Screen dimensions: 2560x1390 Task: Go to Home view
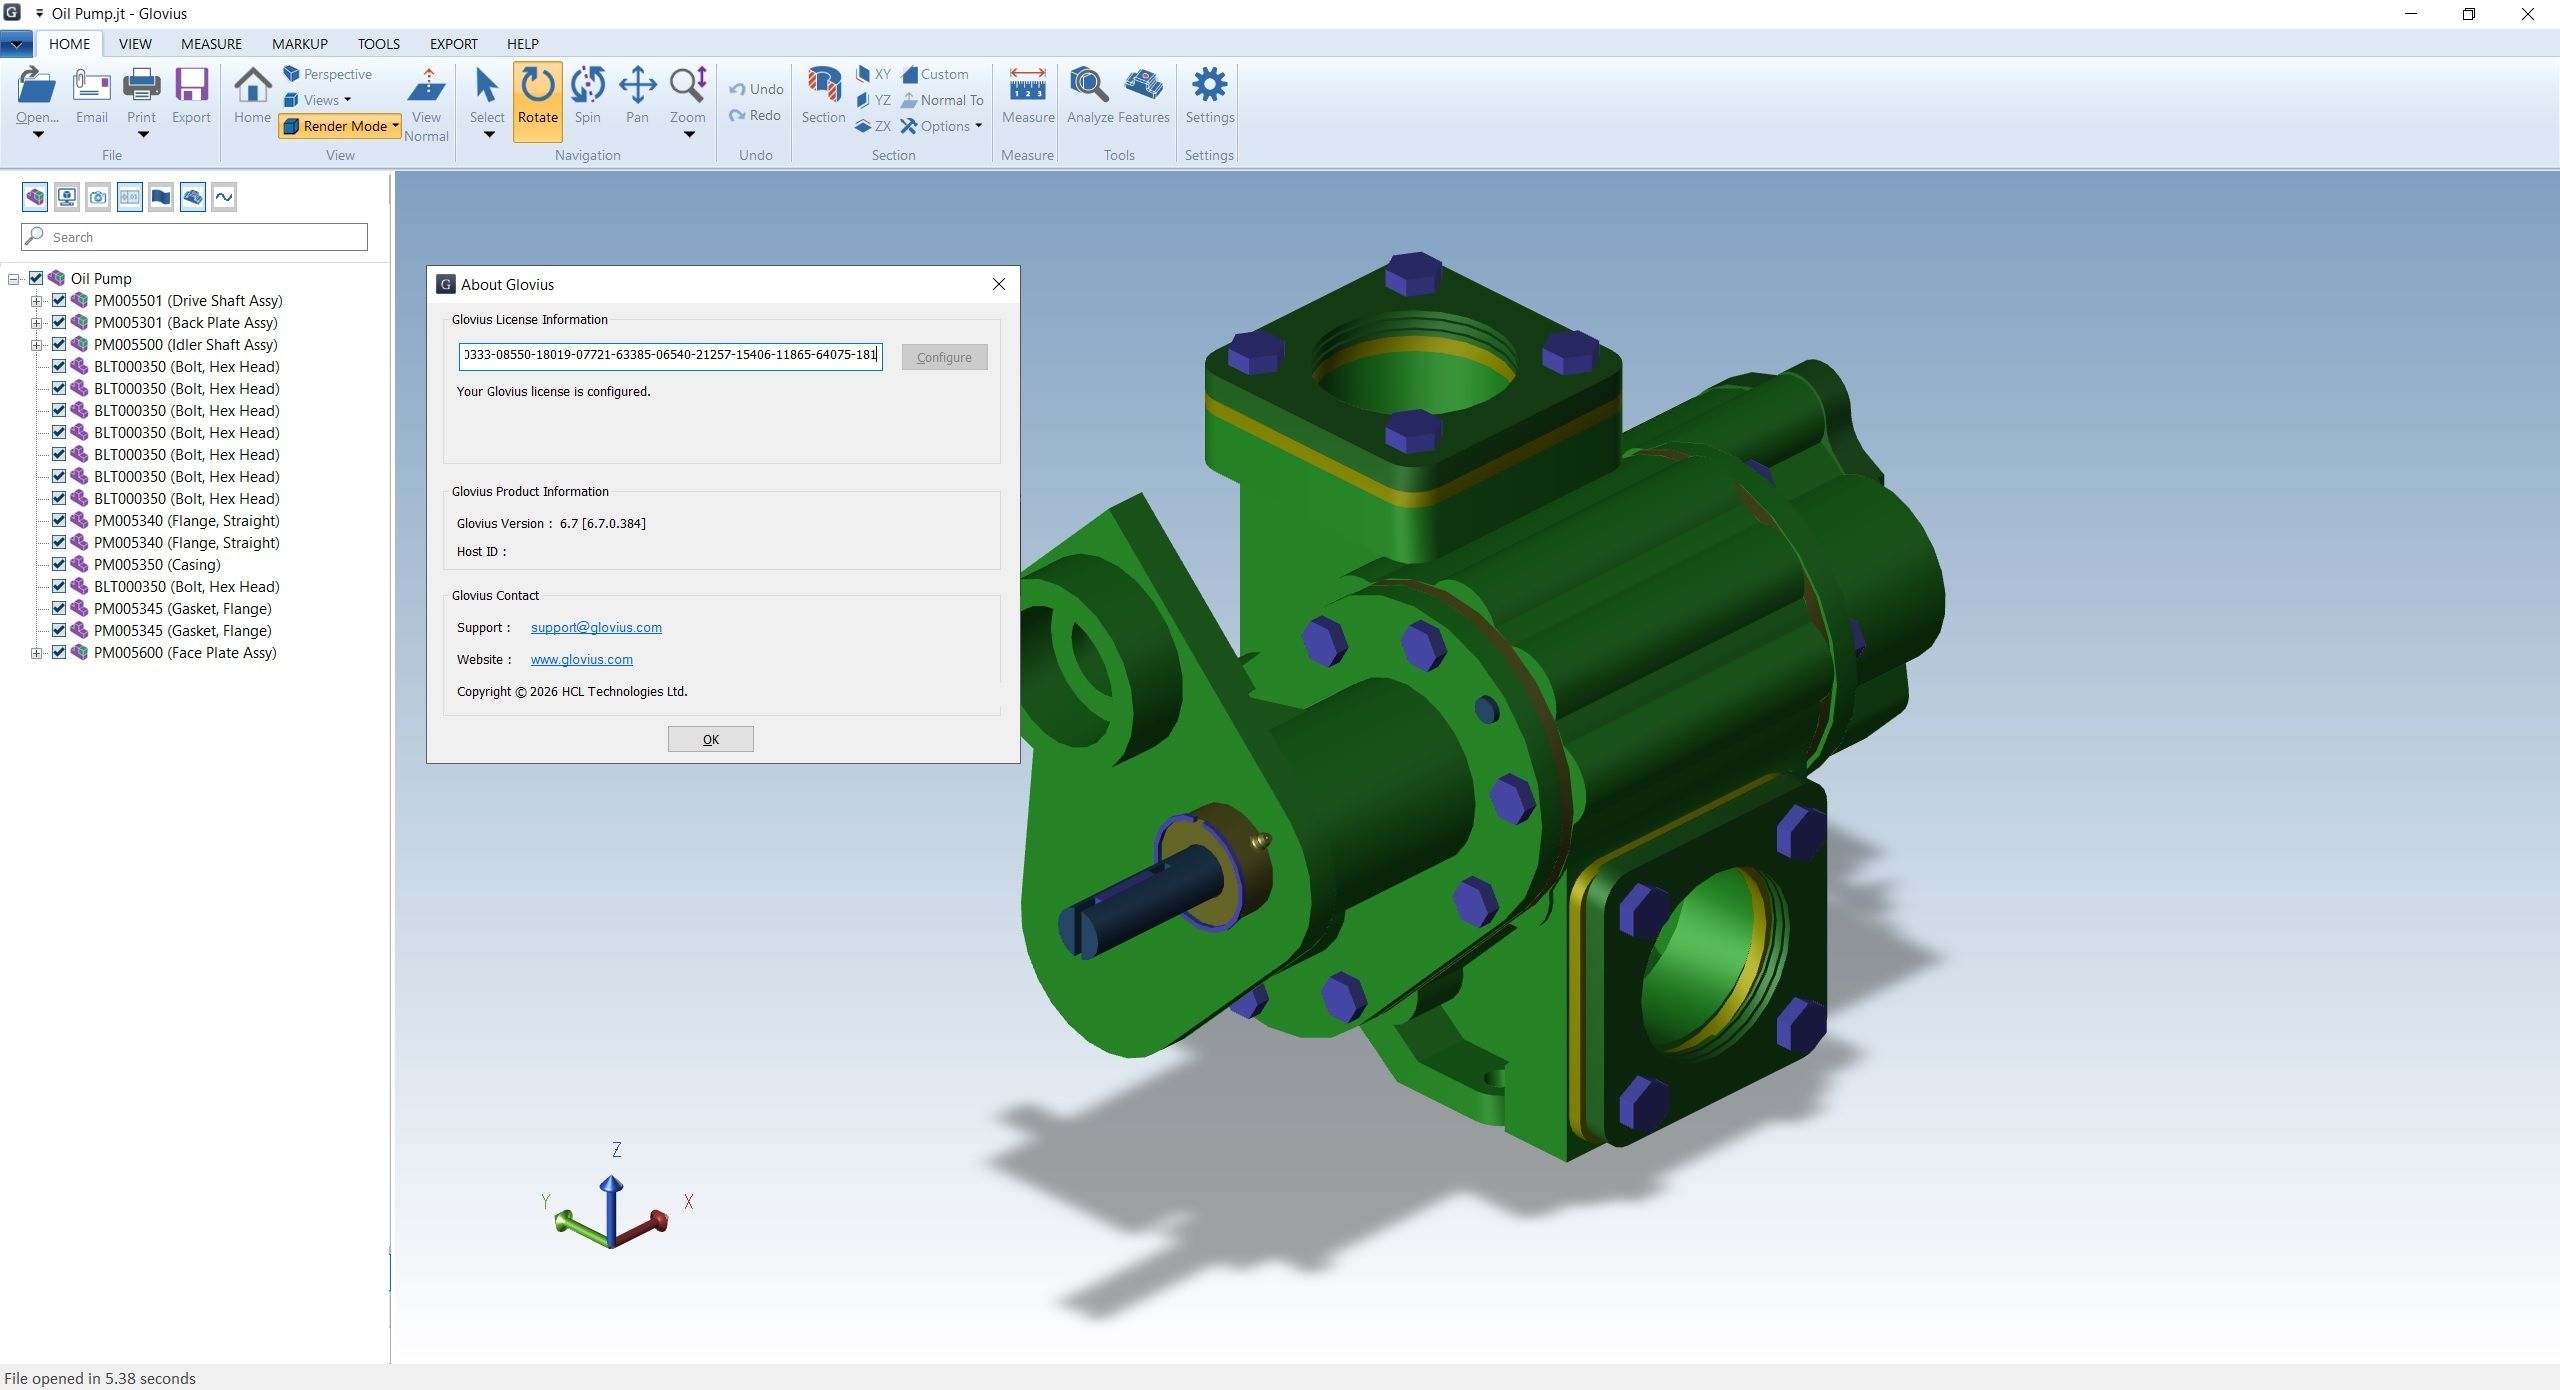tap(252, 95)
